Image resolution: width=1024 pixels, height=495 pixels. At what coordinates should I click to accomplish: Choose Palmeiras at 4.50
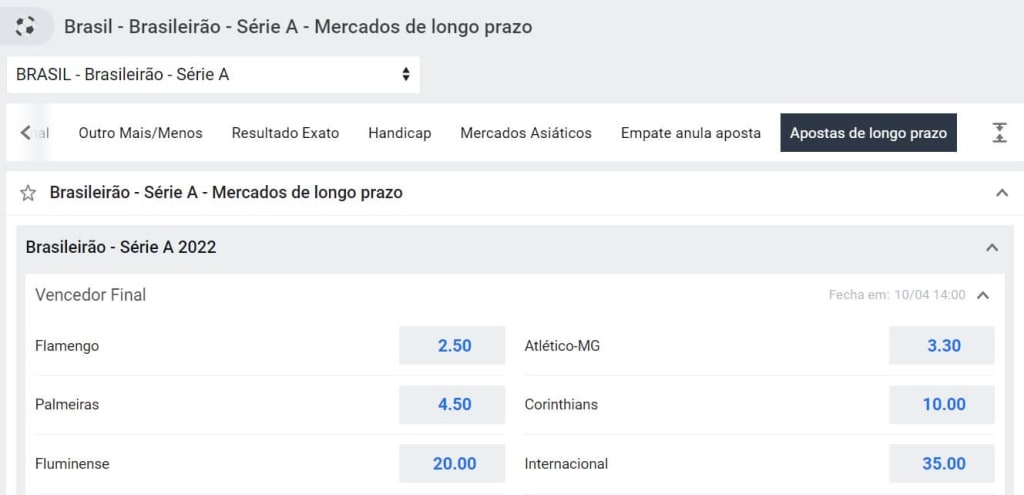(452, 404)
